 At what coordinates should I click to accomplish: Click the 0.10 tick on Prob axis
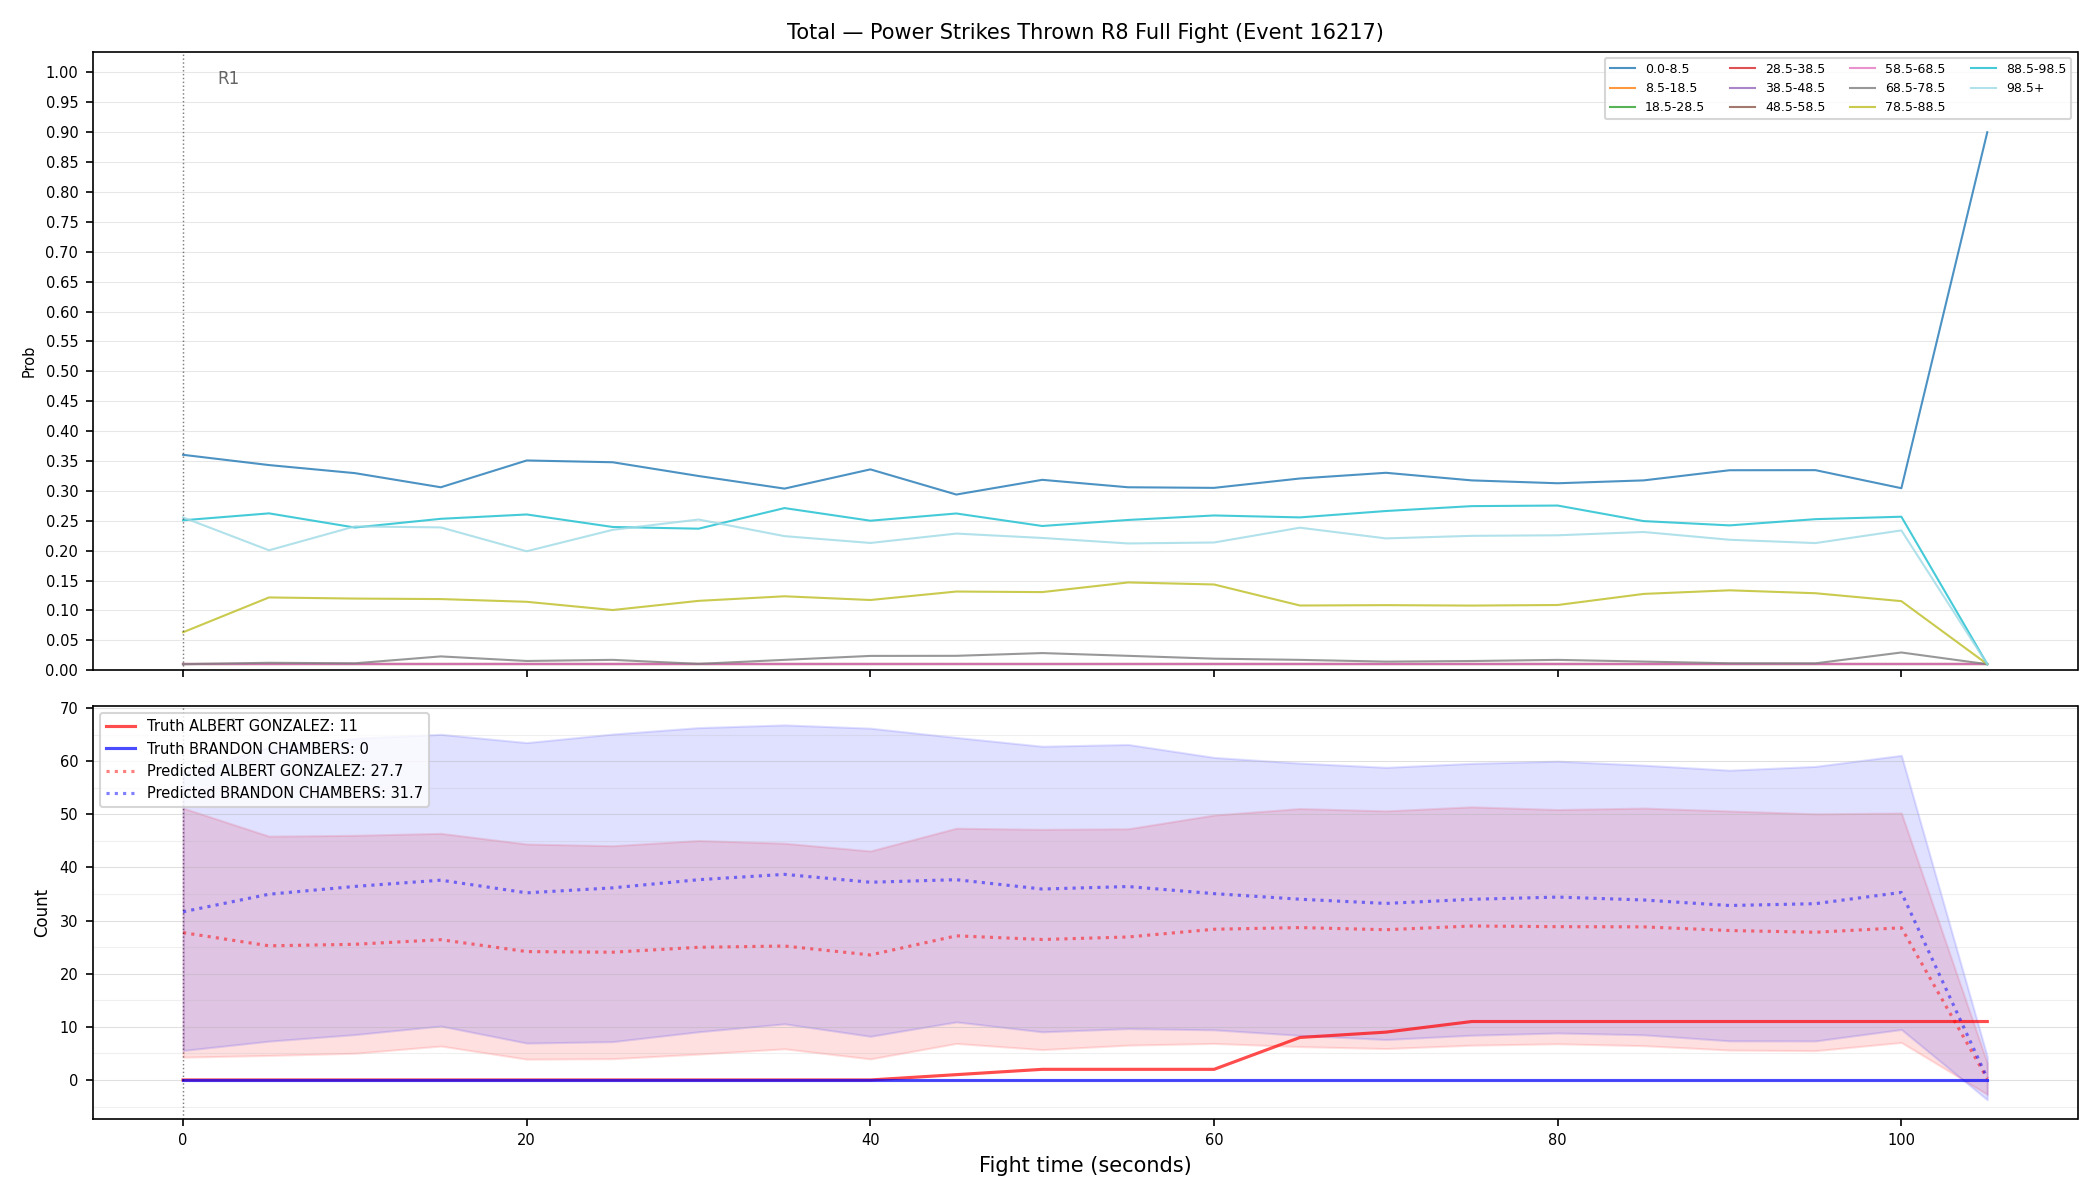click(x=62, y=610)
